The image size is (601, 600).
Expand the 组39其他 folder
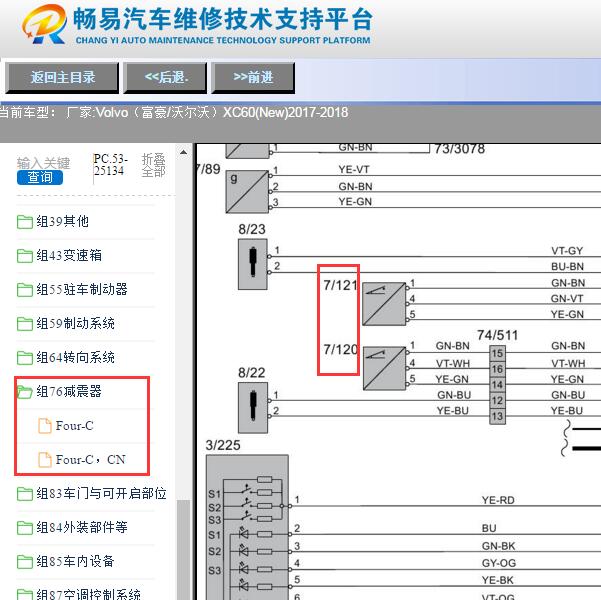tap(62, 221)
